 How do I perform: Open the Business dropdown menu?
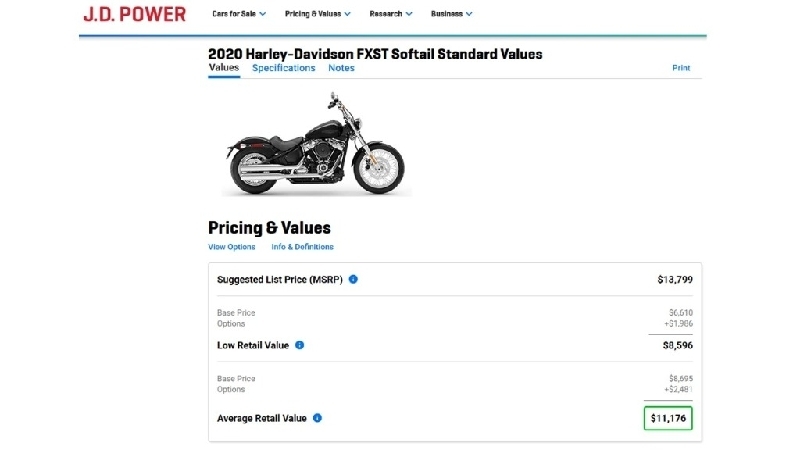coord(451,14)
